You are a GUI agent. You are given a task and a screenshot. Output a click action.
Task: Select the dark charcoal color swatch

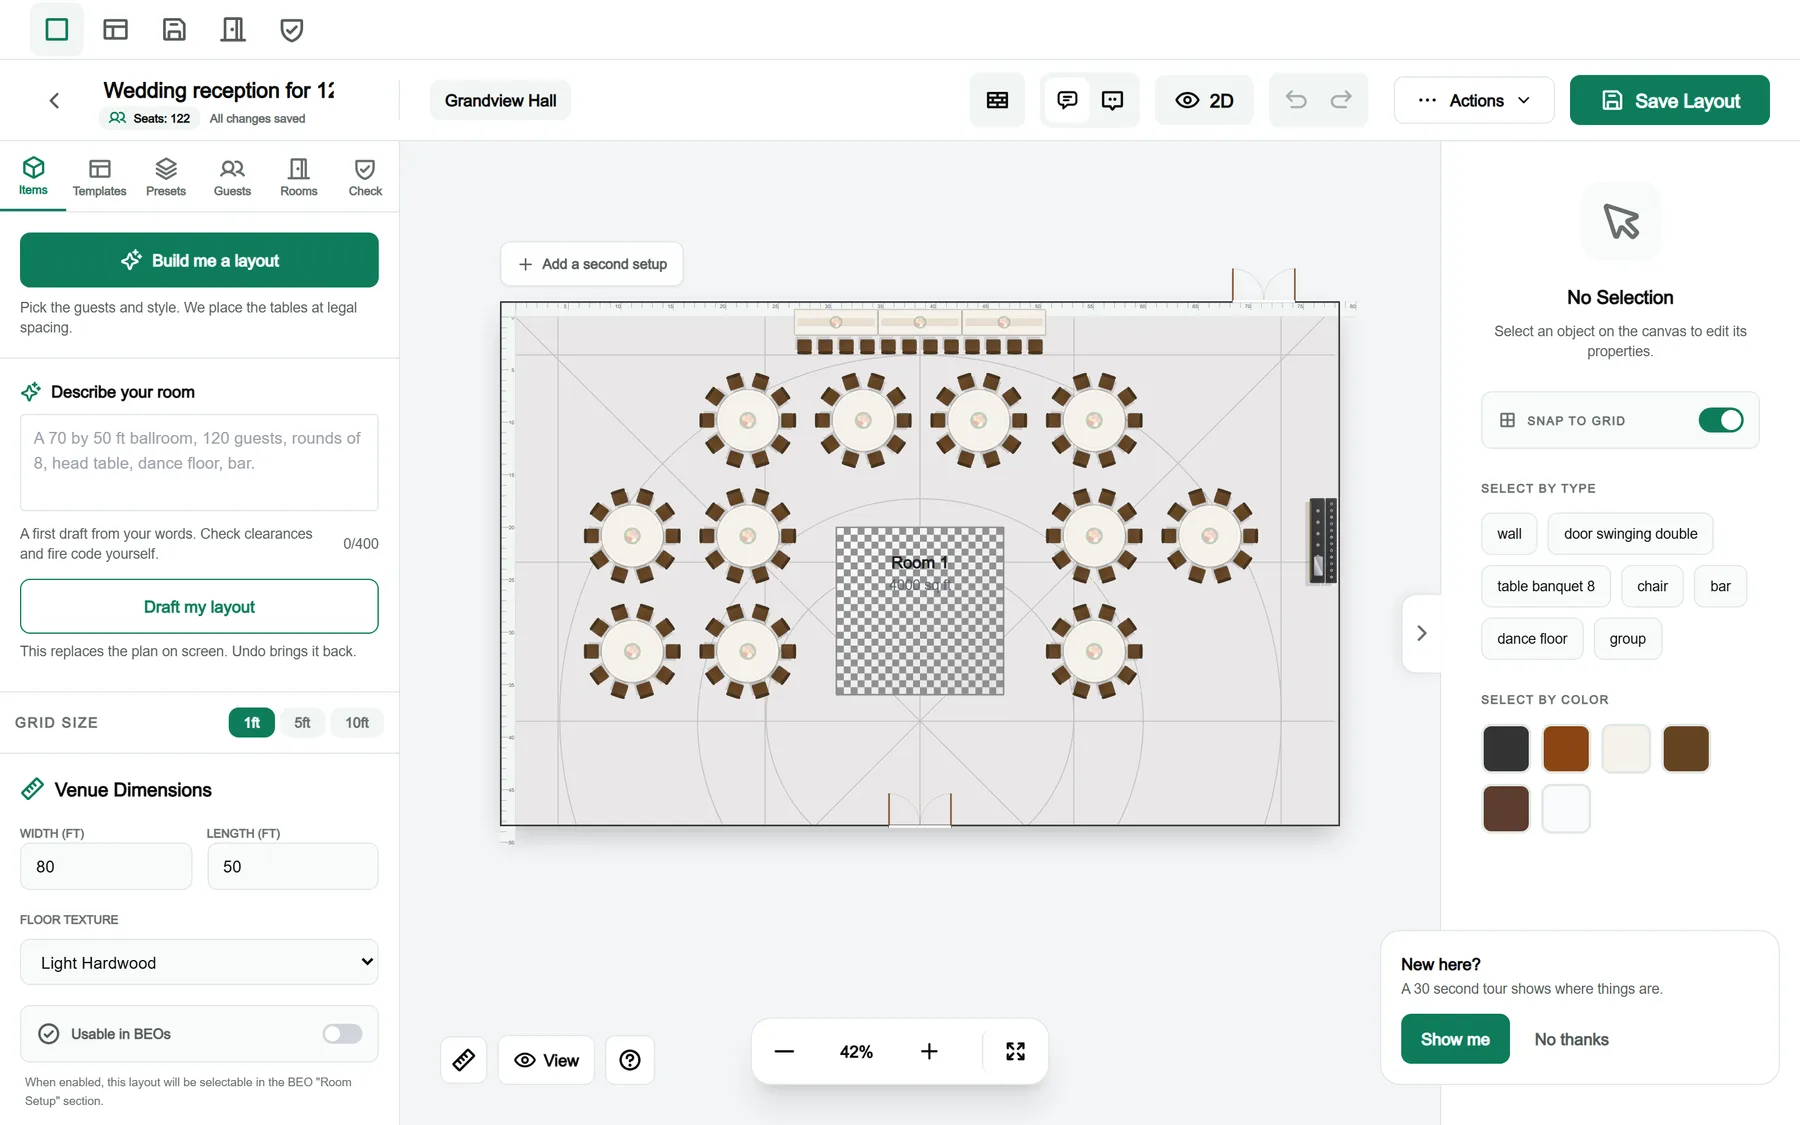click(x=1506, y=749)
